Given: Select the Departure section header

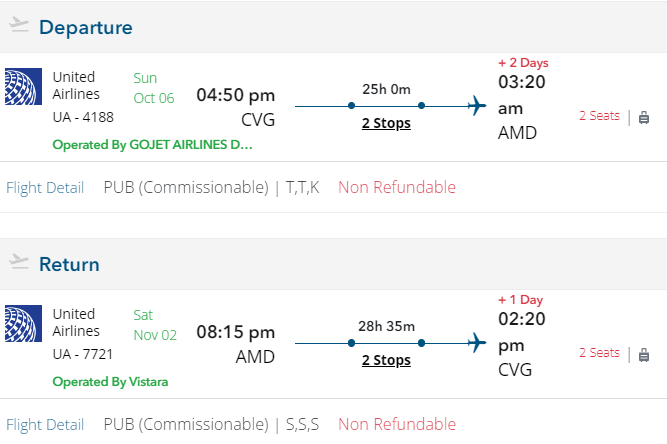Looking at the screenshot, I should (85, 27).
